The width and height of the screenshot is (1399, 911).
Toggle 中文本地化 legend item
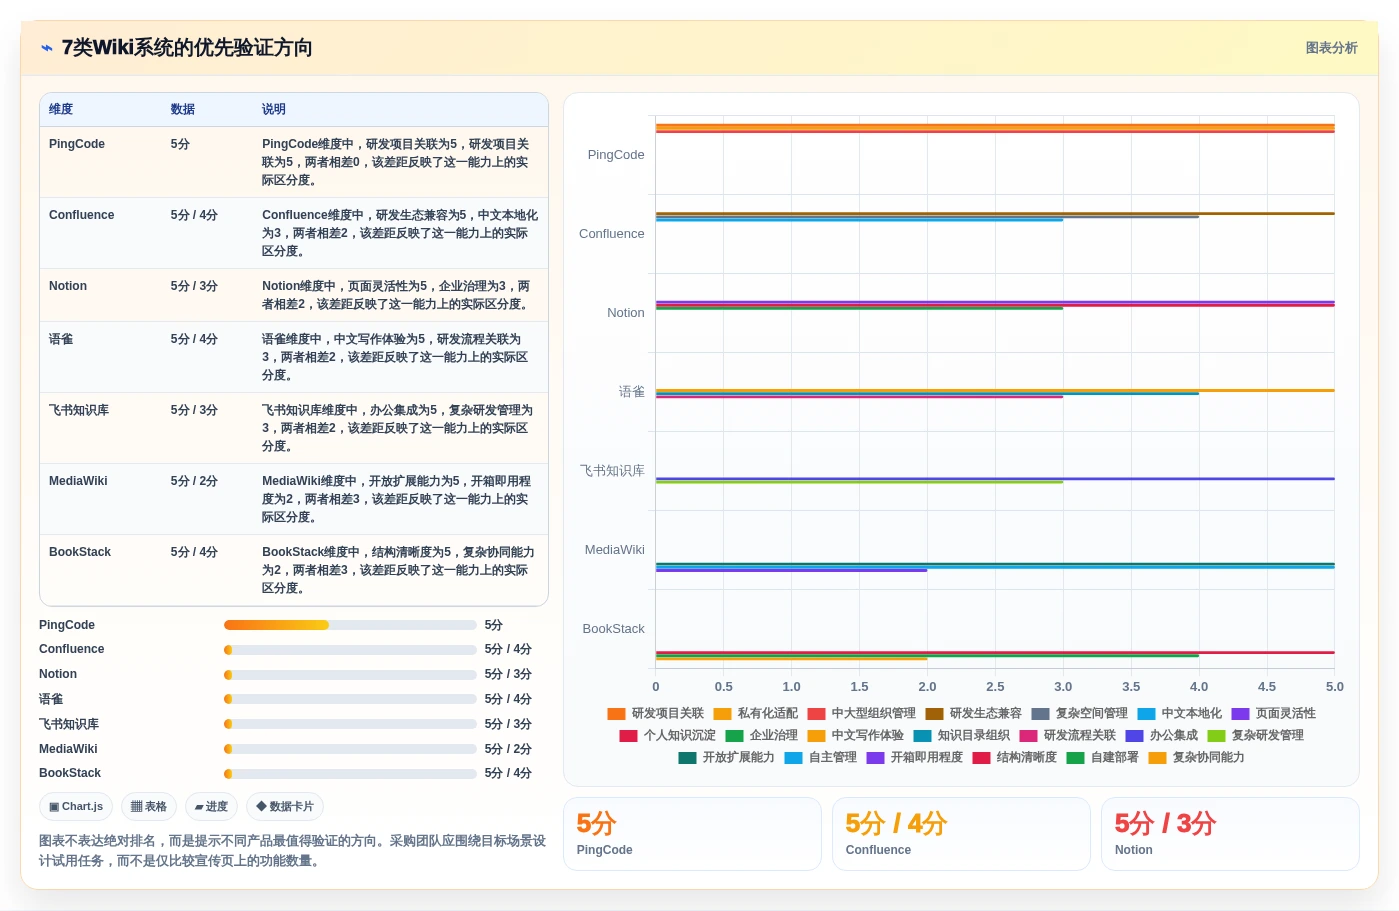1179,714
